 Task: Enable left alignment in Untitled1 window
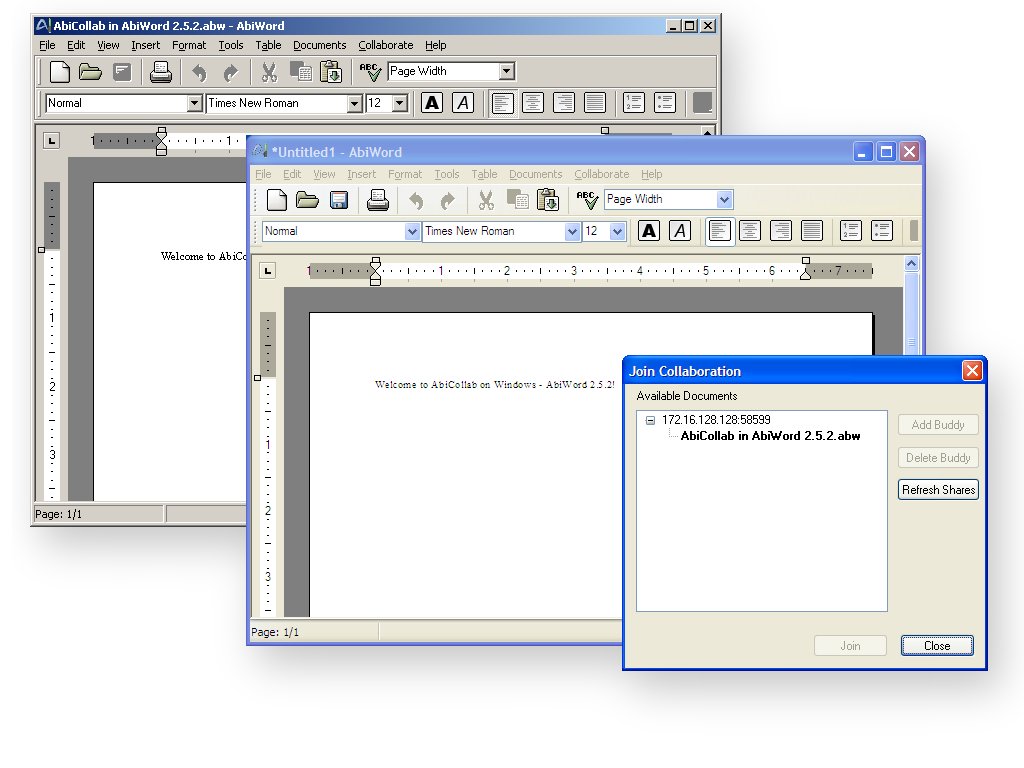click(x=720, y=231)
